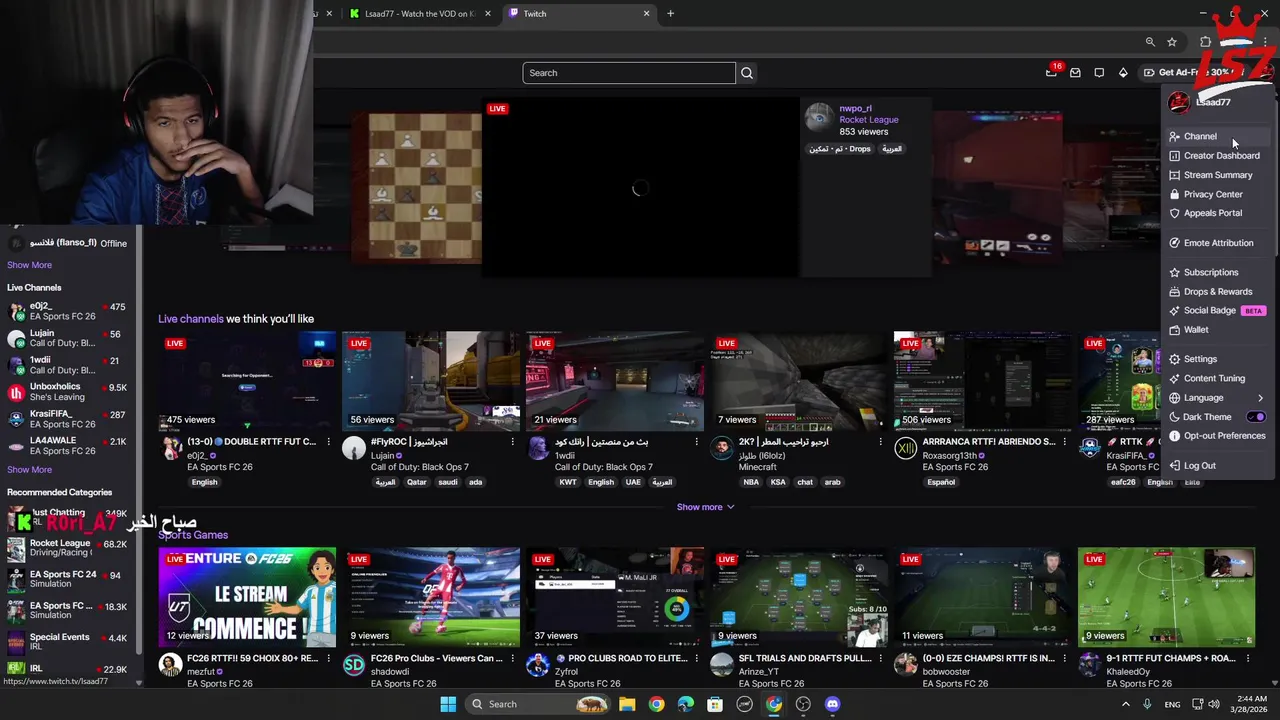Open the Prime loot crown icon with badge 16
This screenshot has height=720, width=1280.
pyautogui.click(x=1052, y=72)
